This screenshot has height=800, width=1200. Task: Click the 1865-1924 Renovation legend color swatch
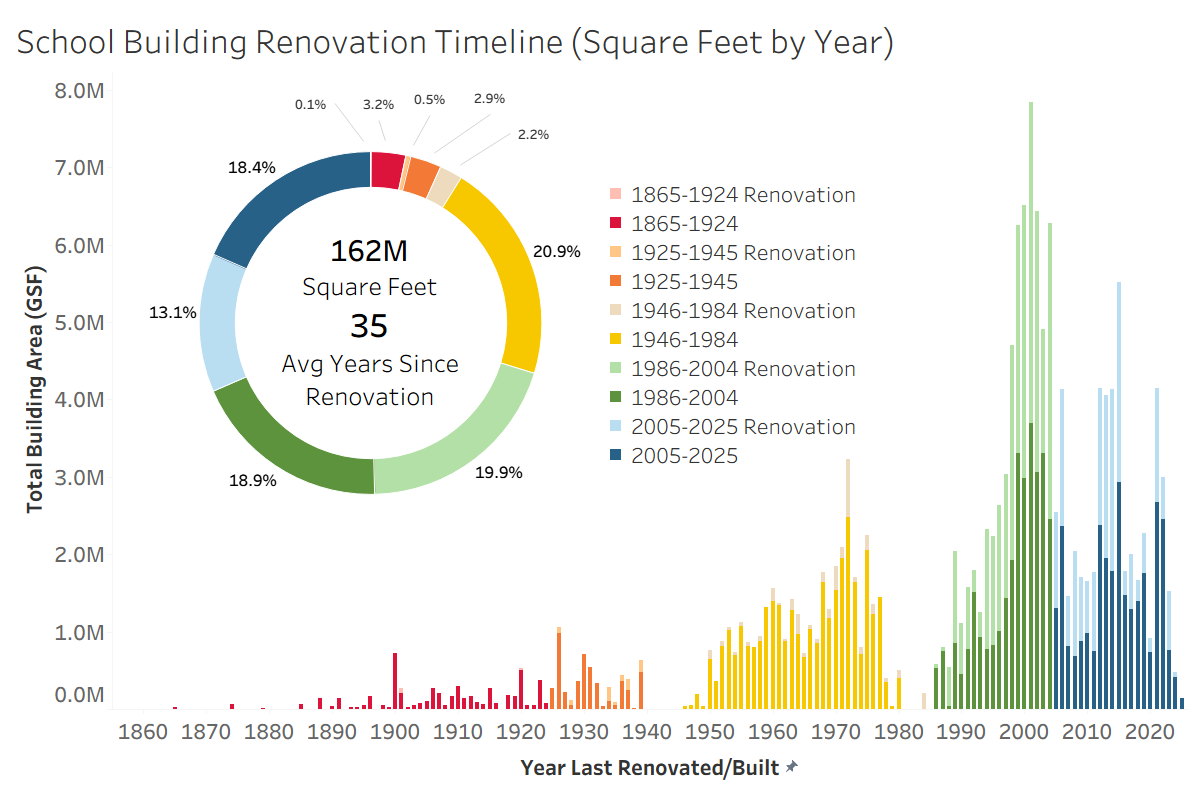616,195
